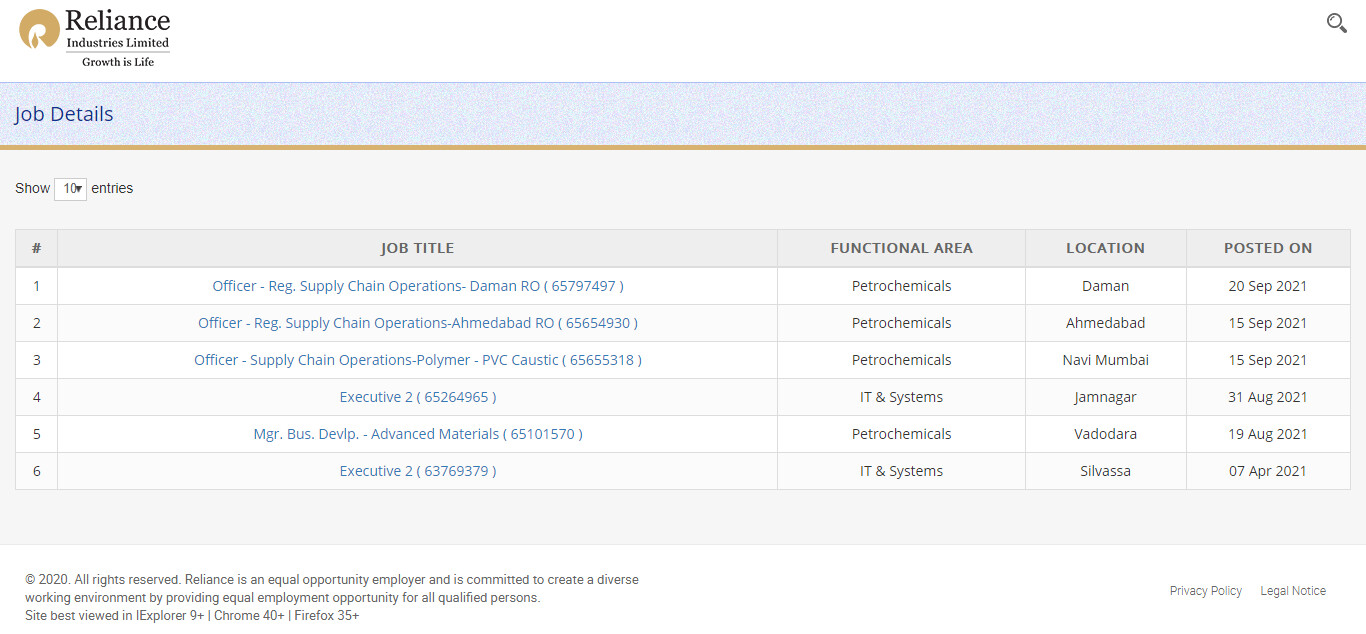Open Executive 2 job 65264965

tap(417, 397)
